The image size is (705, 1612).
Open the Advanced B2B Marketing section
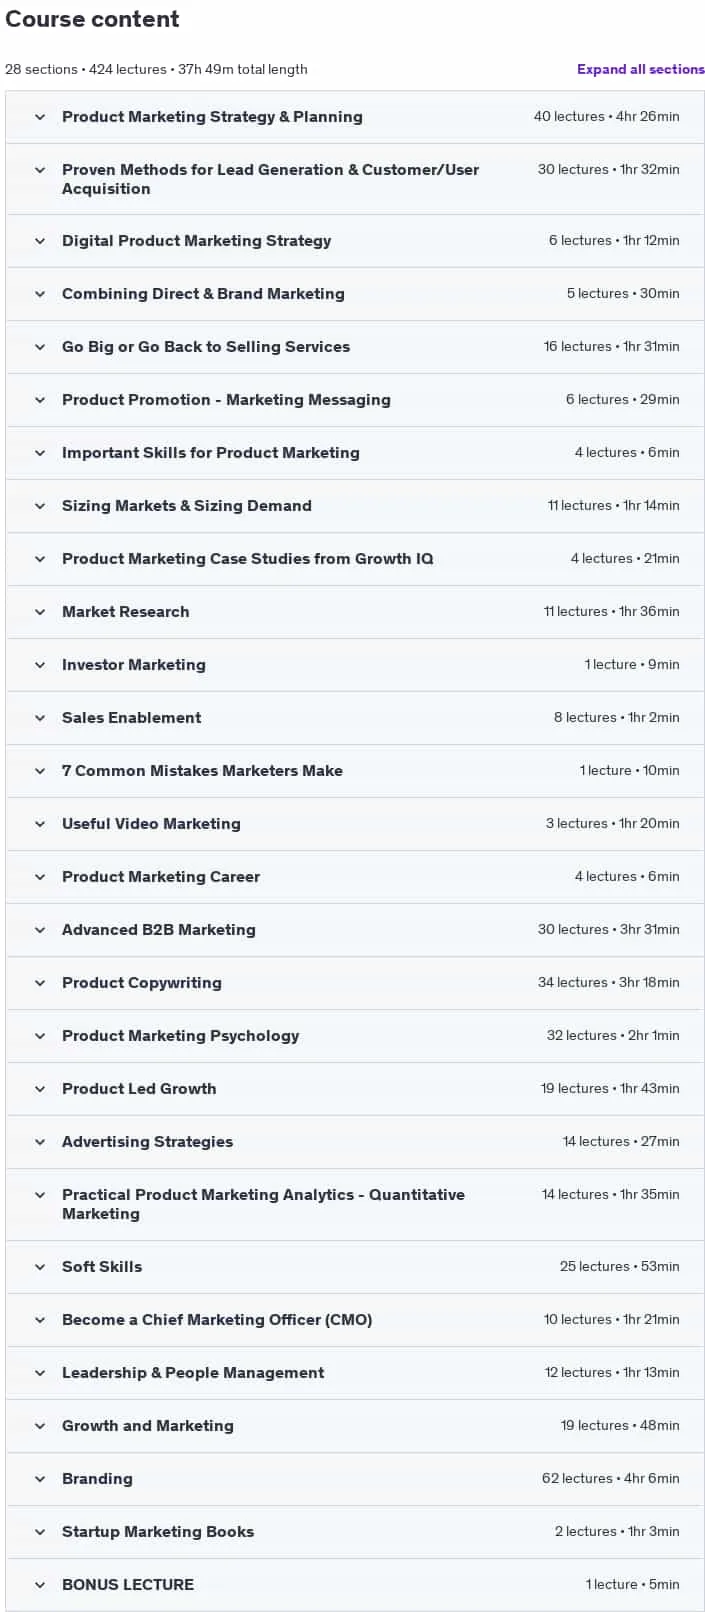click(355, 930)
